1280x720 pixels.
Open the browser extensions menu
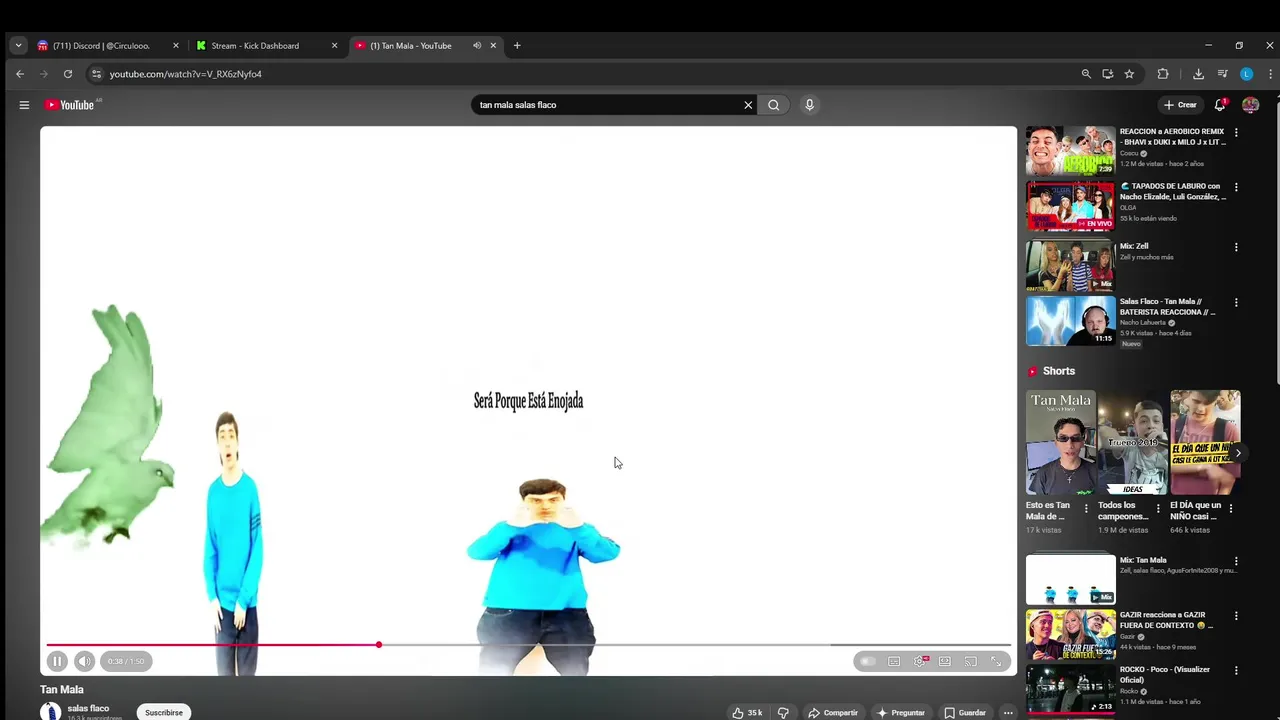pos(1163,74)
